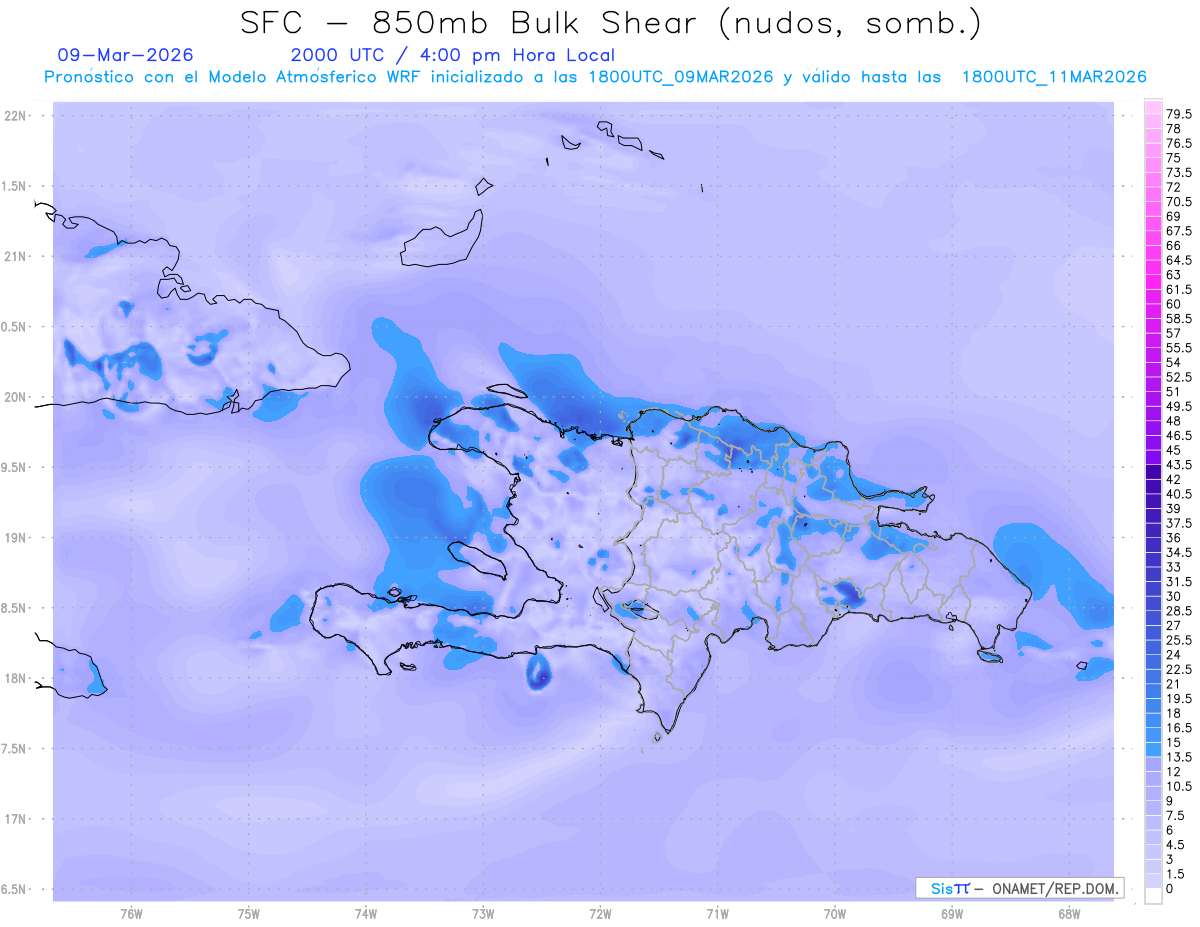The height and width of the screenshot is (927, 1200).
Task: Click legend value '60' on the color scale
Action: tap(1174, 304)
